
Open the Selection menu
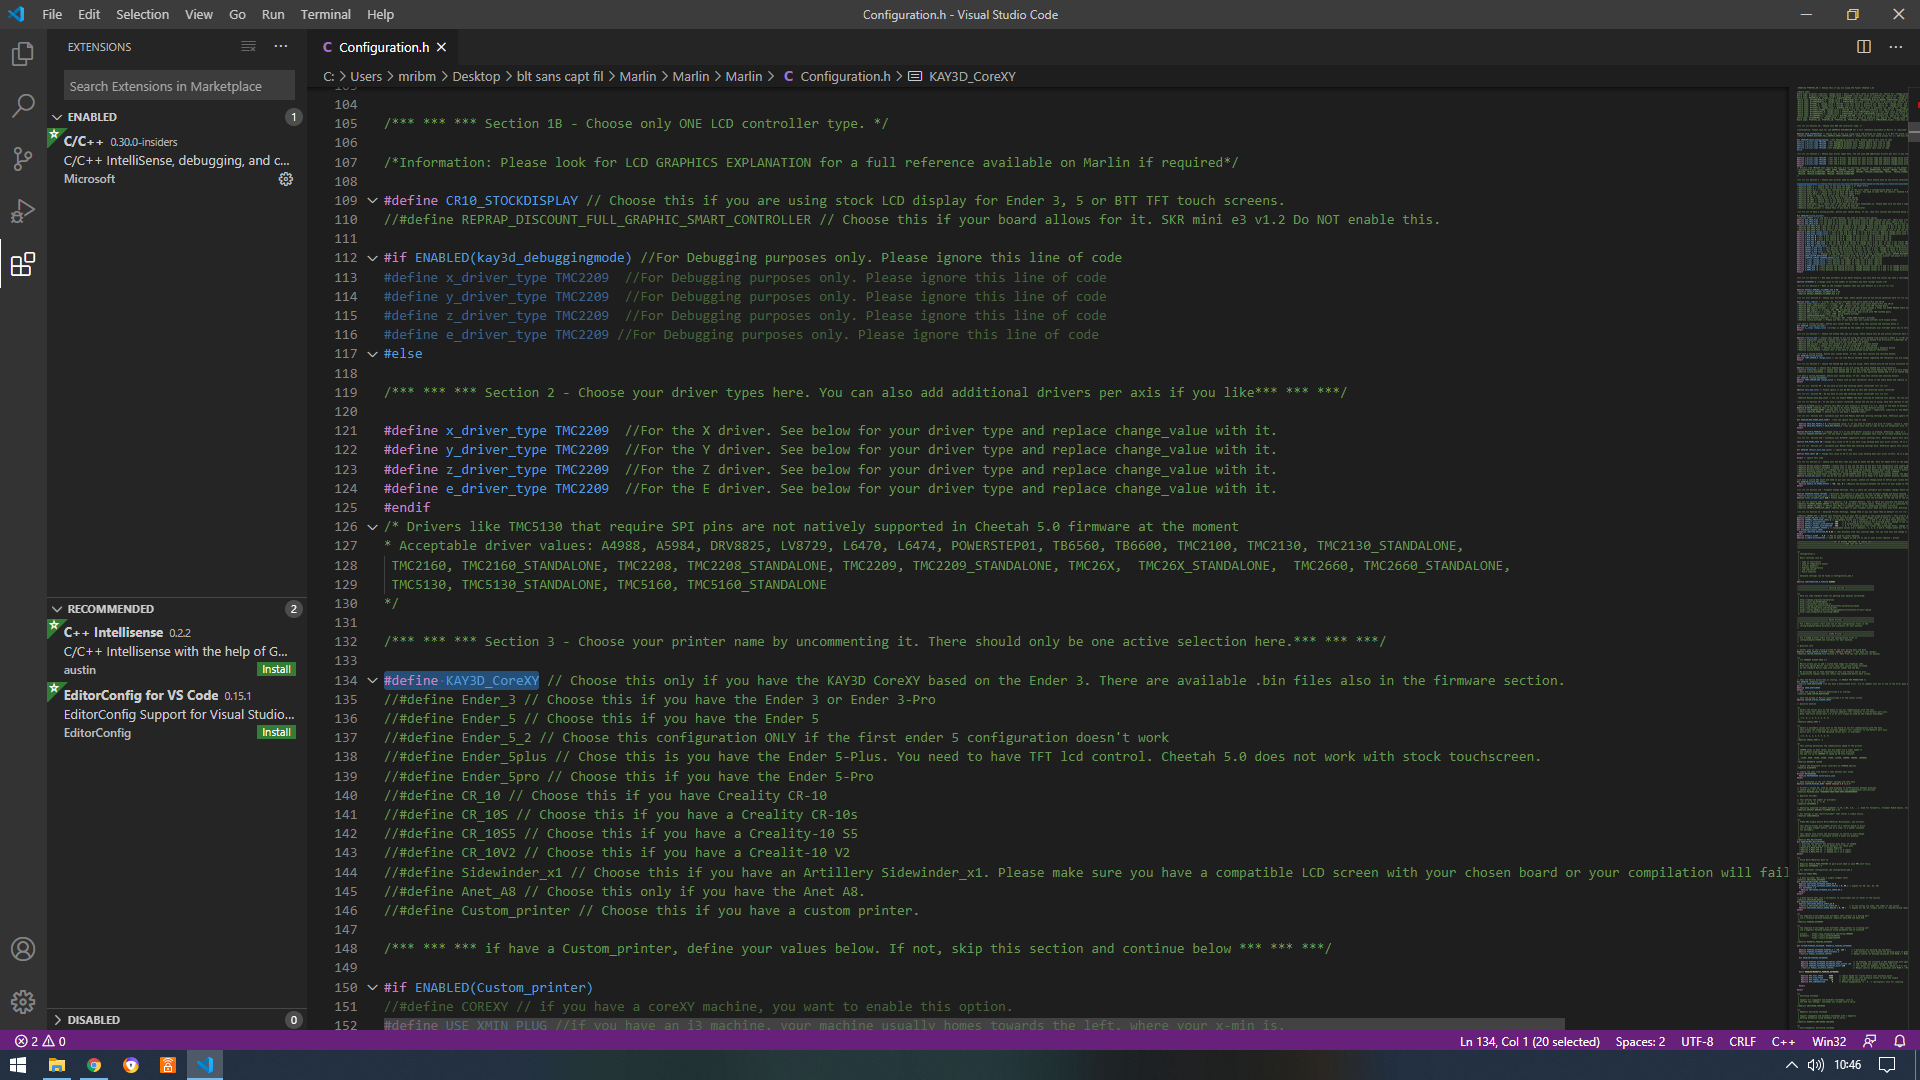(142, 14)
